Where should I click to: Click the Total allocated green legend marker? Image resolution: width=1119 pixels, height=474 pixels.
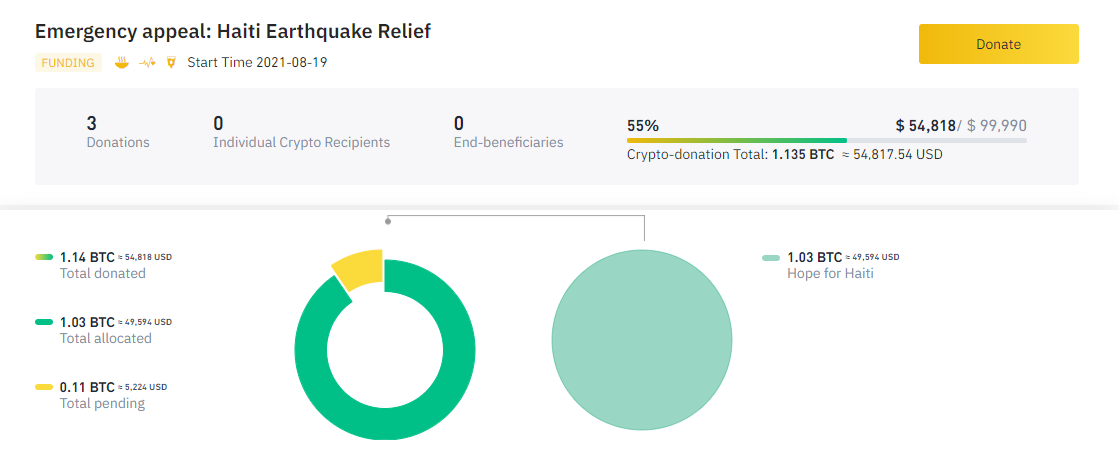[44, 322]
